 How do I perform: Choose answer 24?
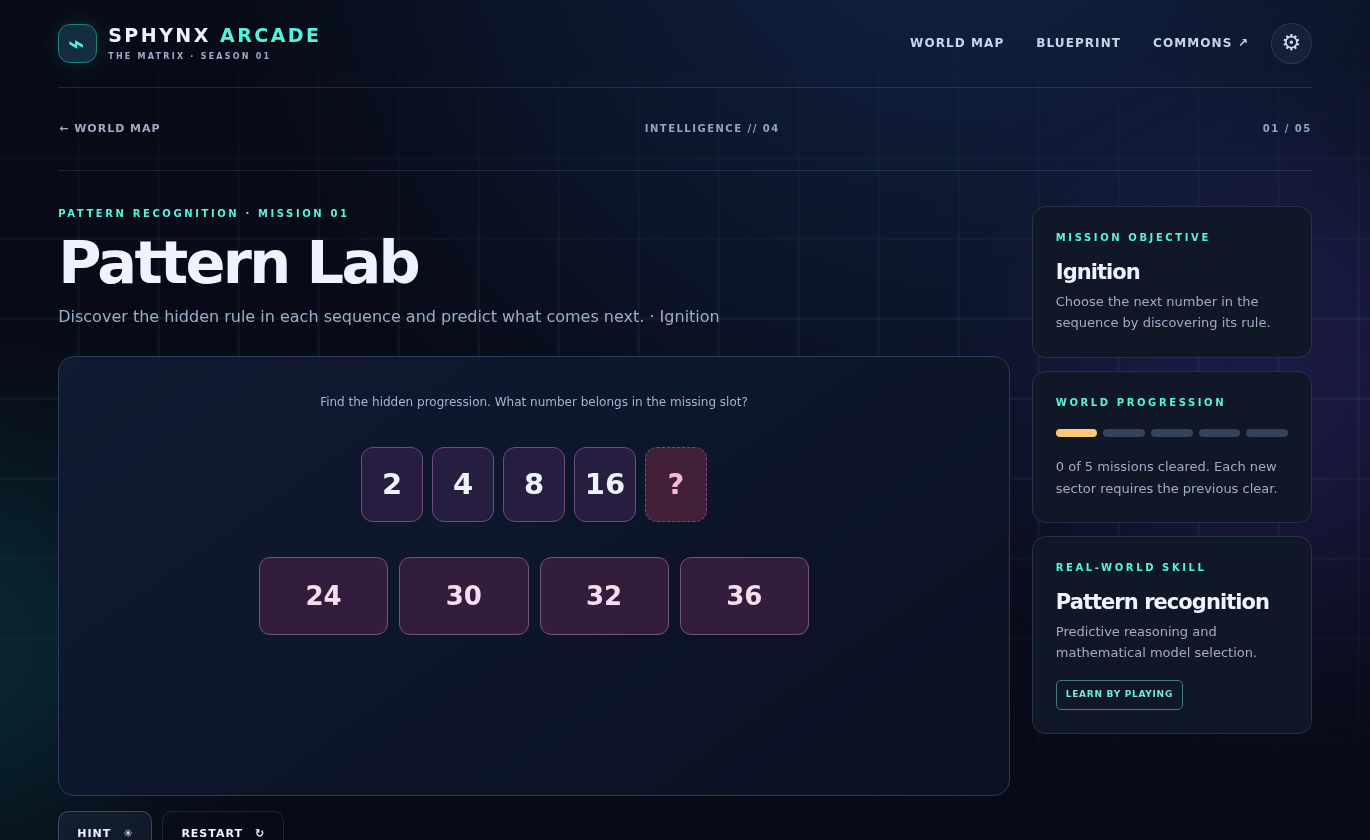(323, 596)
